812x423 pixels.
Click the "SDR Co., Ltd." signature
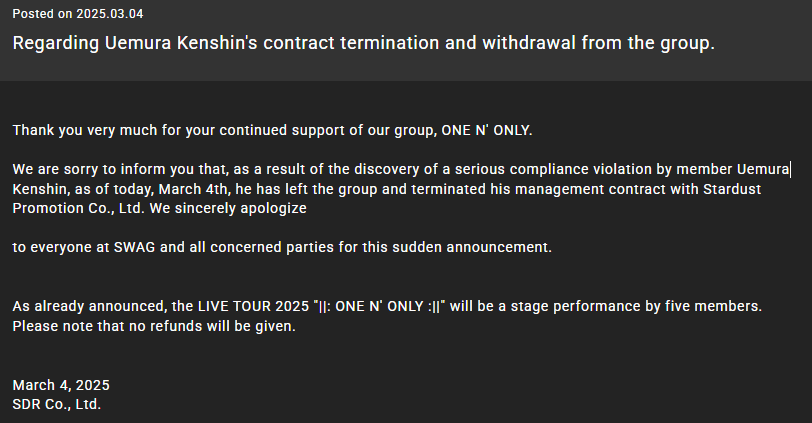56,404
